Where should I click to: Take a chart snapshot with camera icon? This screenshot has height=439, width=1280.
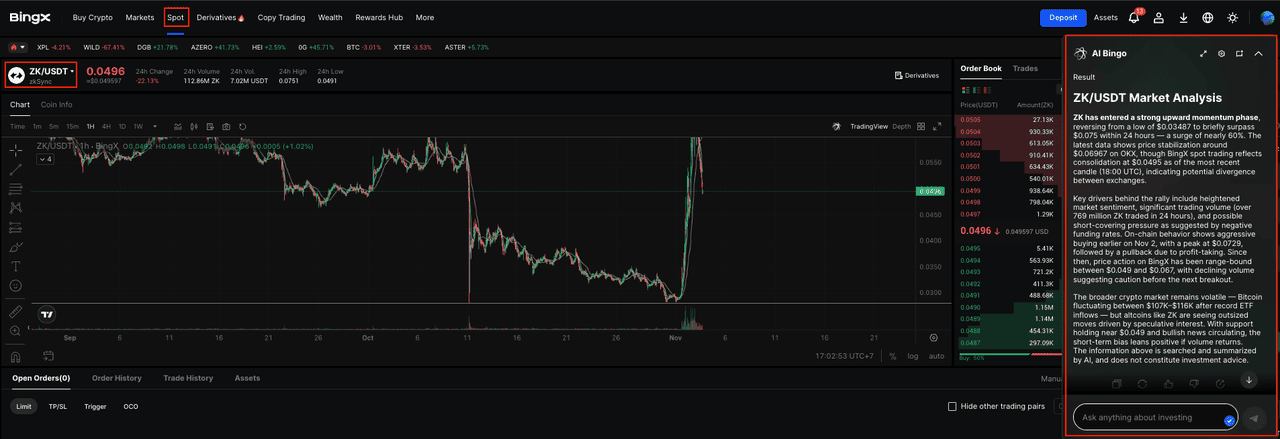pyautogui.click(x=226, y=127)
